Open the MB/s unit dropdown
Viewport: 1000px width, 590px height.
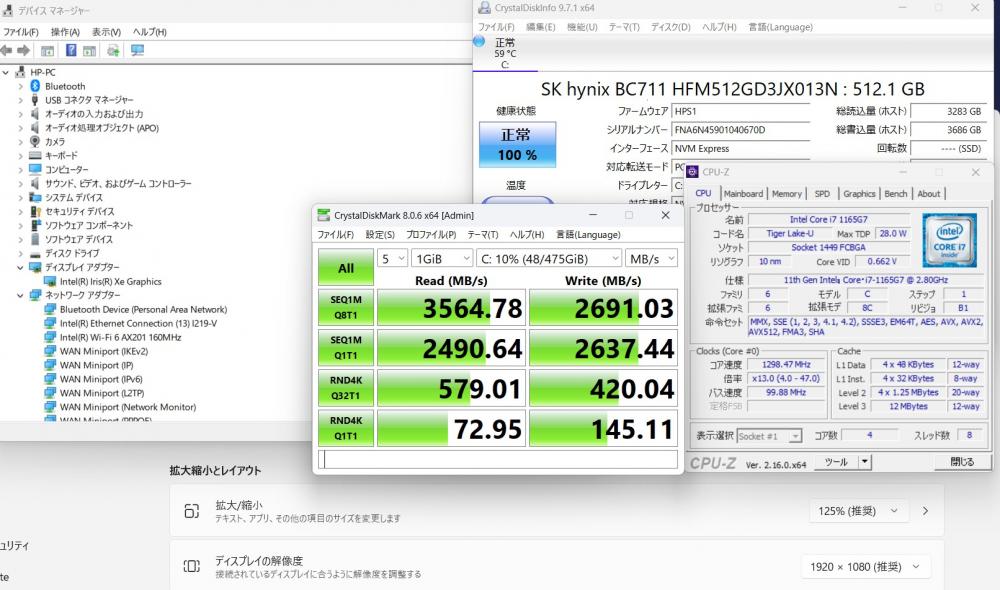pos(651,258)
